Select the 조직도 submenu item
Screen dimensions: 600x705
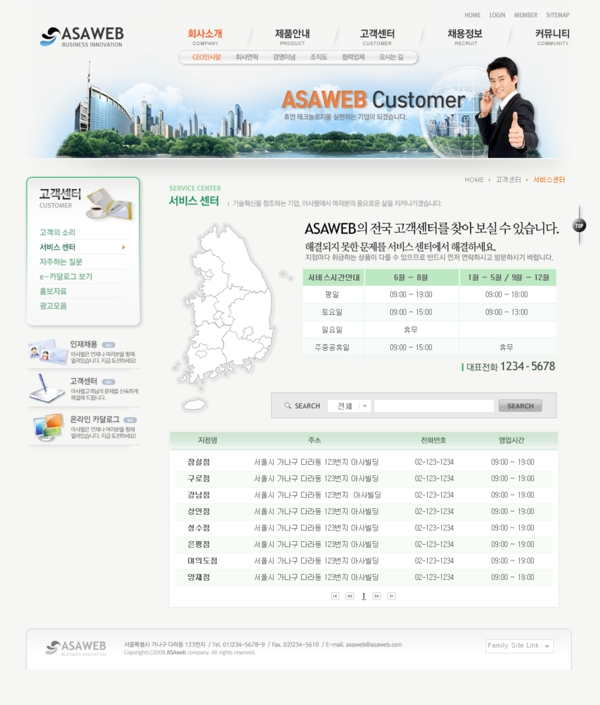point(318,57)
